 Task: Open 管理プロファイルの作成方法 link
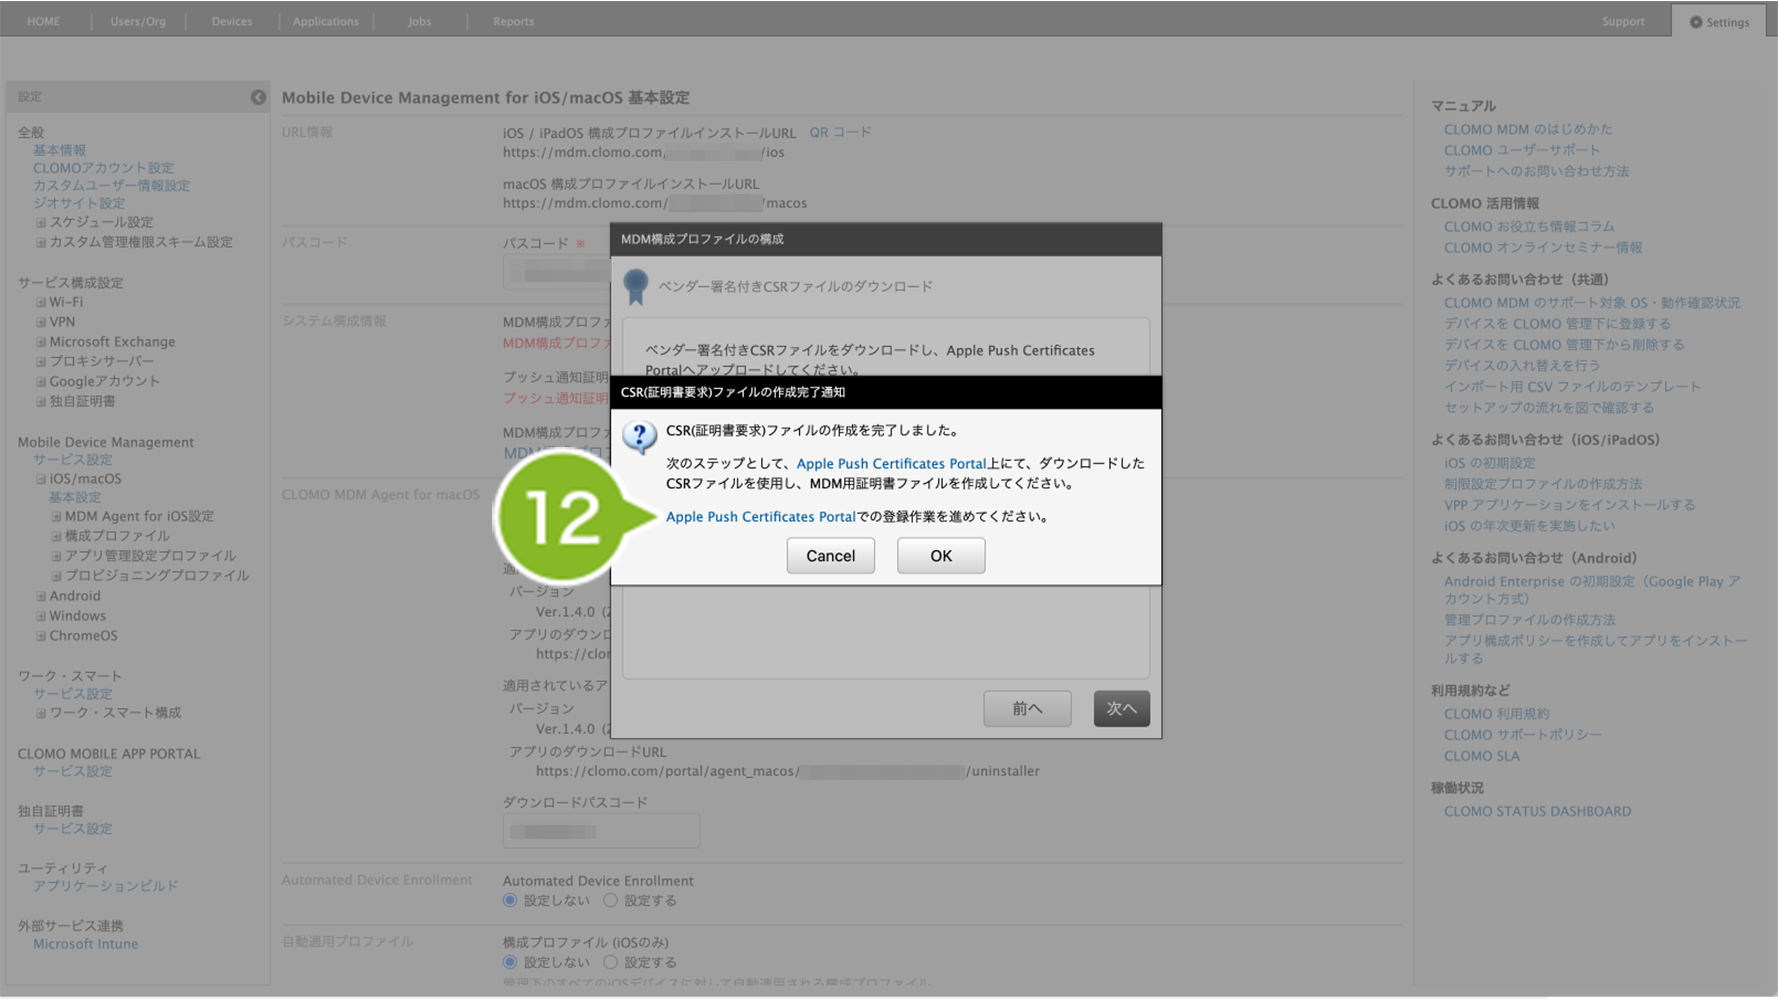[x=1529, y=620]
